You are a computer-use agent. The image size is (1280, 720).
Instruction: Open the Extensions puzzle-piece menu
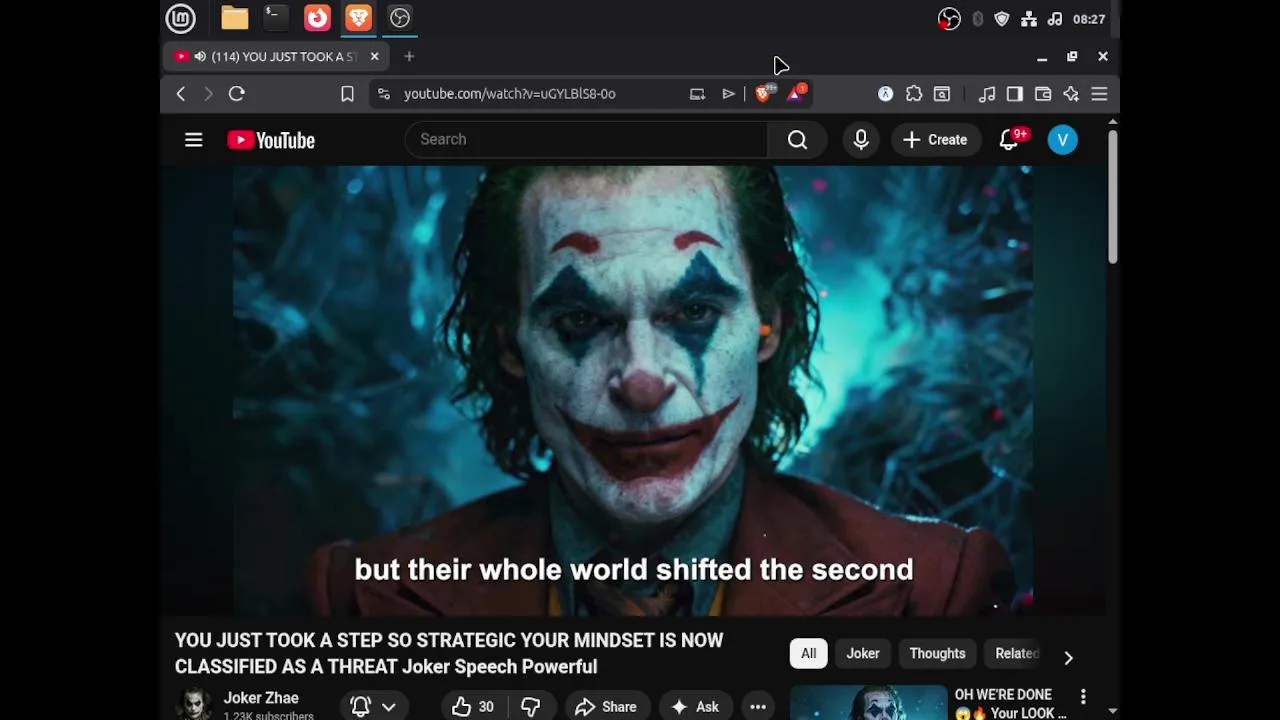click(913, 94)
